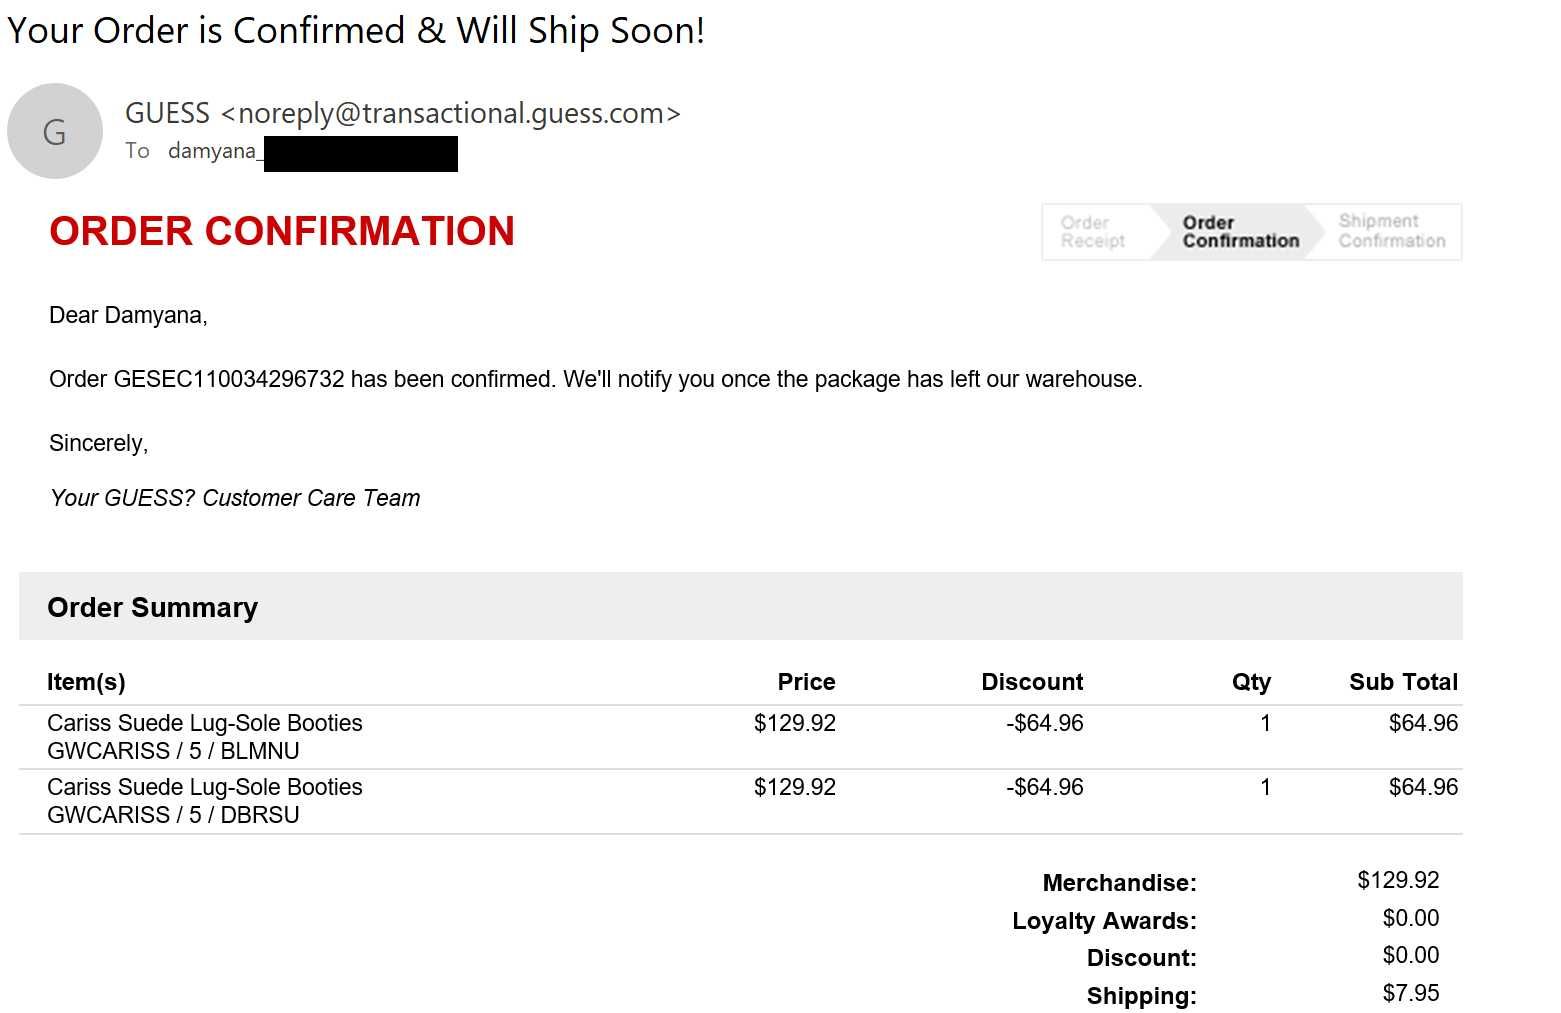The height and width of the screenshot is (1013, 1561).
Task: Click the GWCARISS / 5 / BLMNU item row
Action: click(741, 737)
